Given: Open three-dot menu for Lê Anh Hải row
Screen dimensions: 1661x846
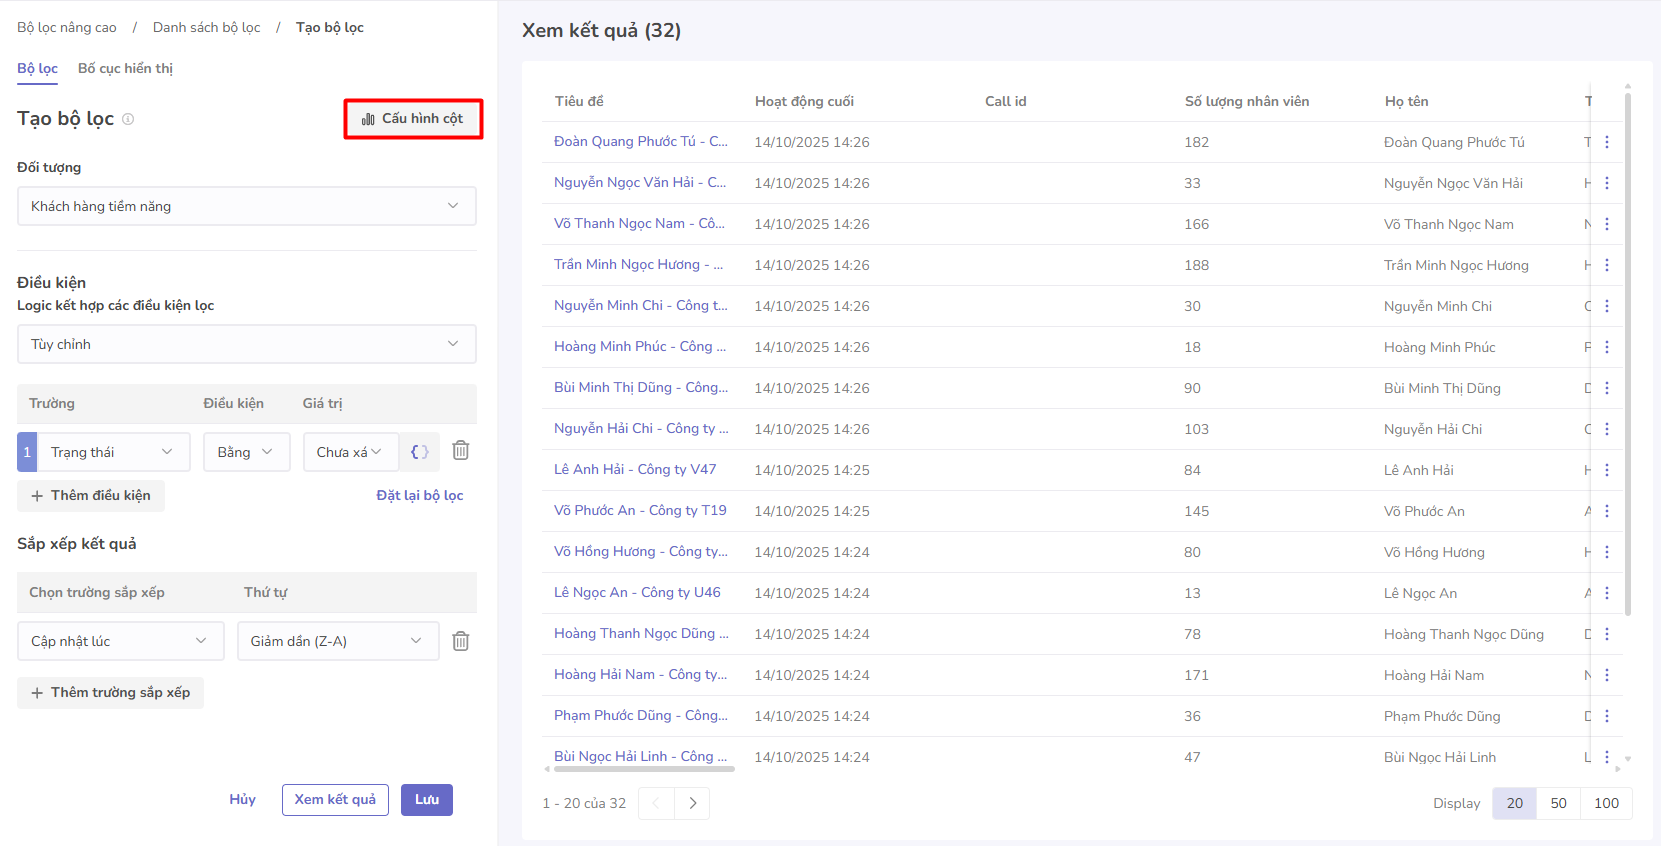Looking at the screenshot, I should tap(1606, 470).
